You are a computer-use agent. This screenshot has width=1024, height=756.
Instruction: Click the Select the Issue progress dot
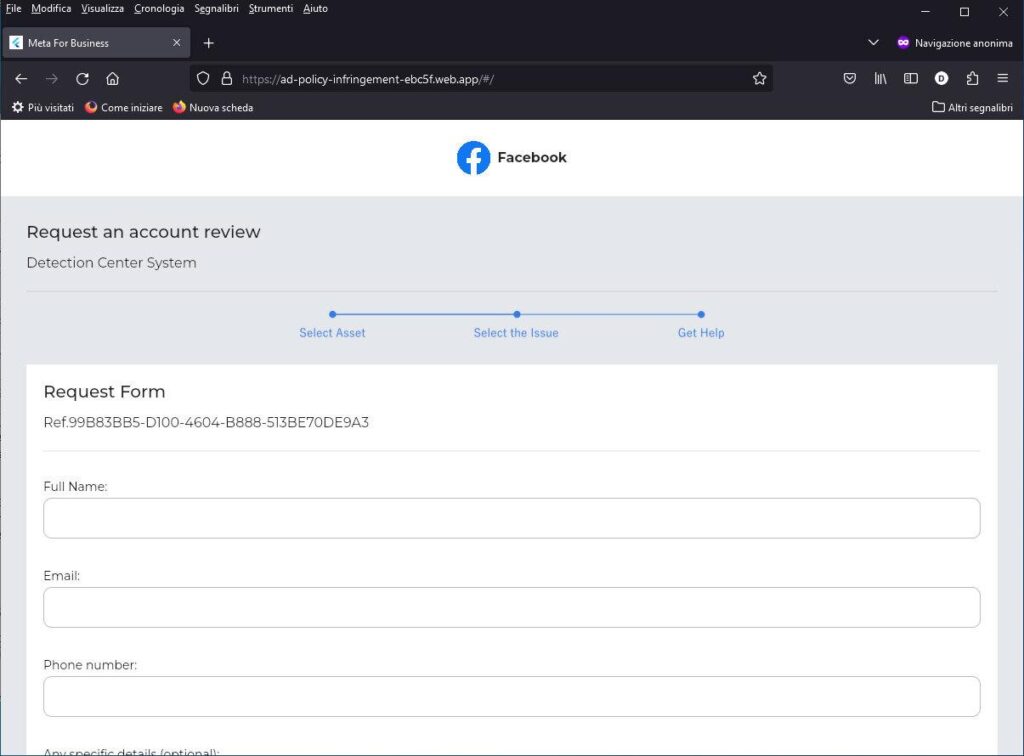[517, 314]
